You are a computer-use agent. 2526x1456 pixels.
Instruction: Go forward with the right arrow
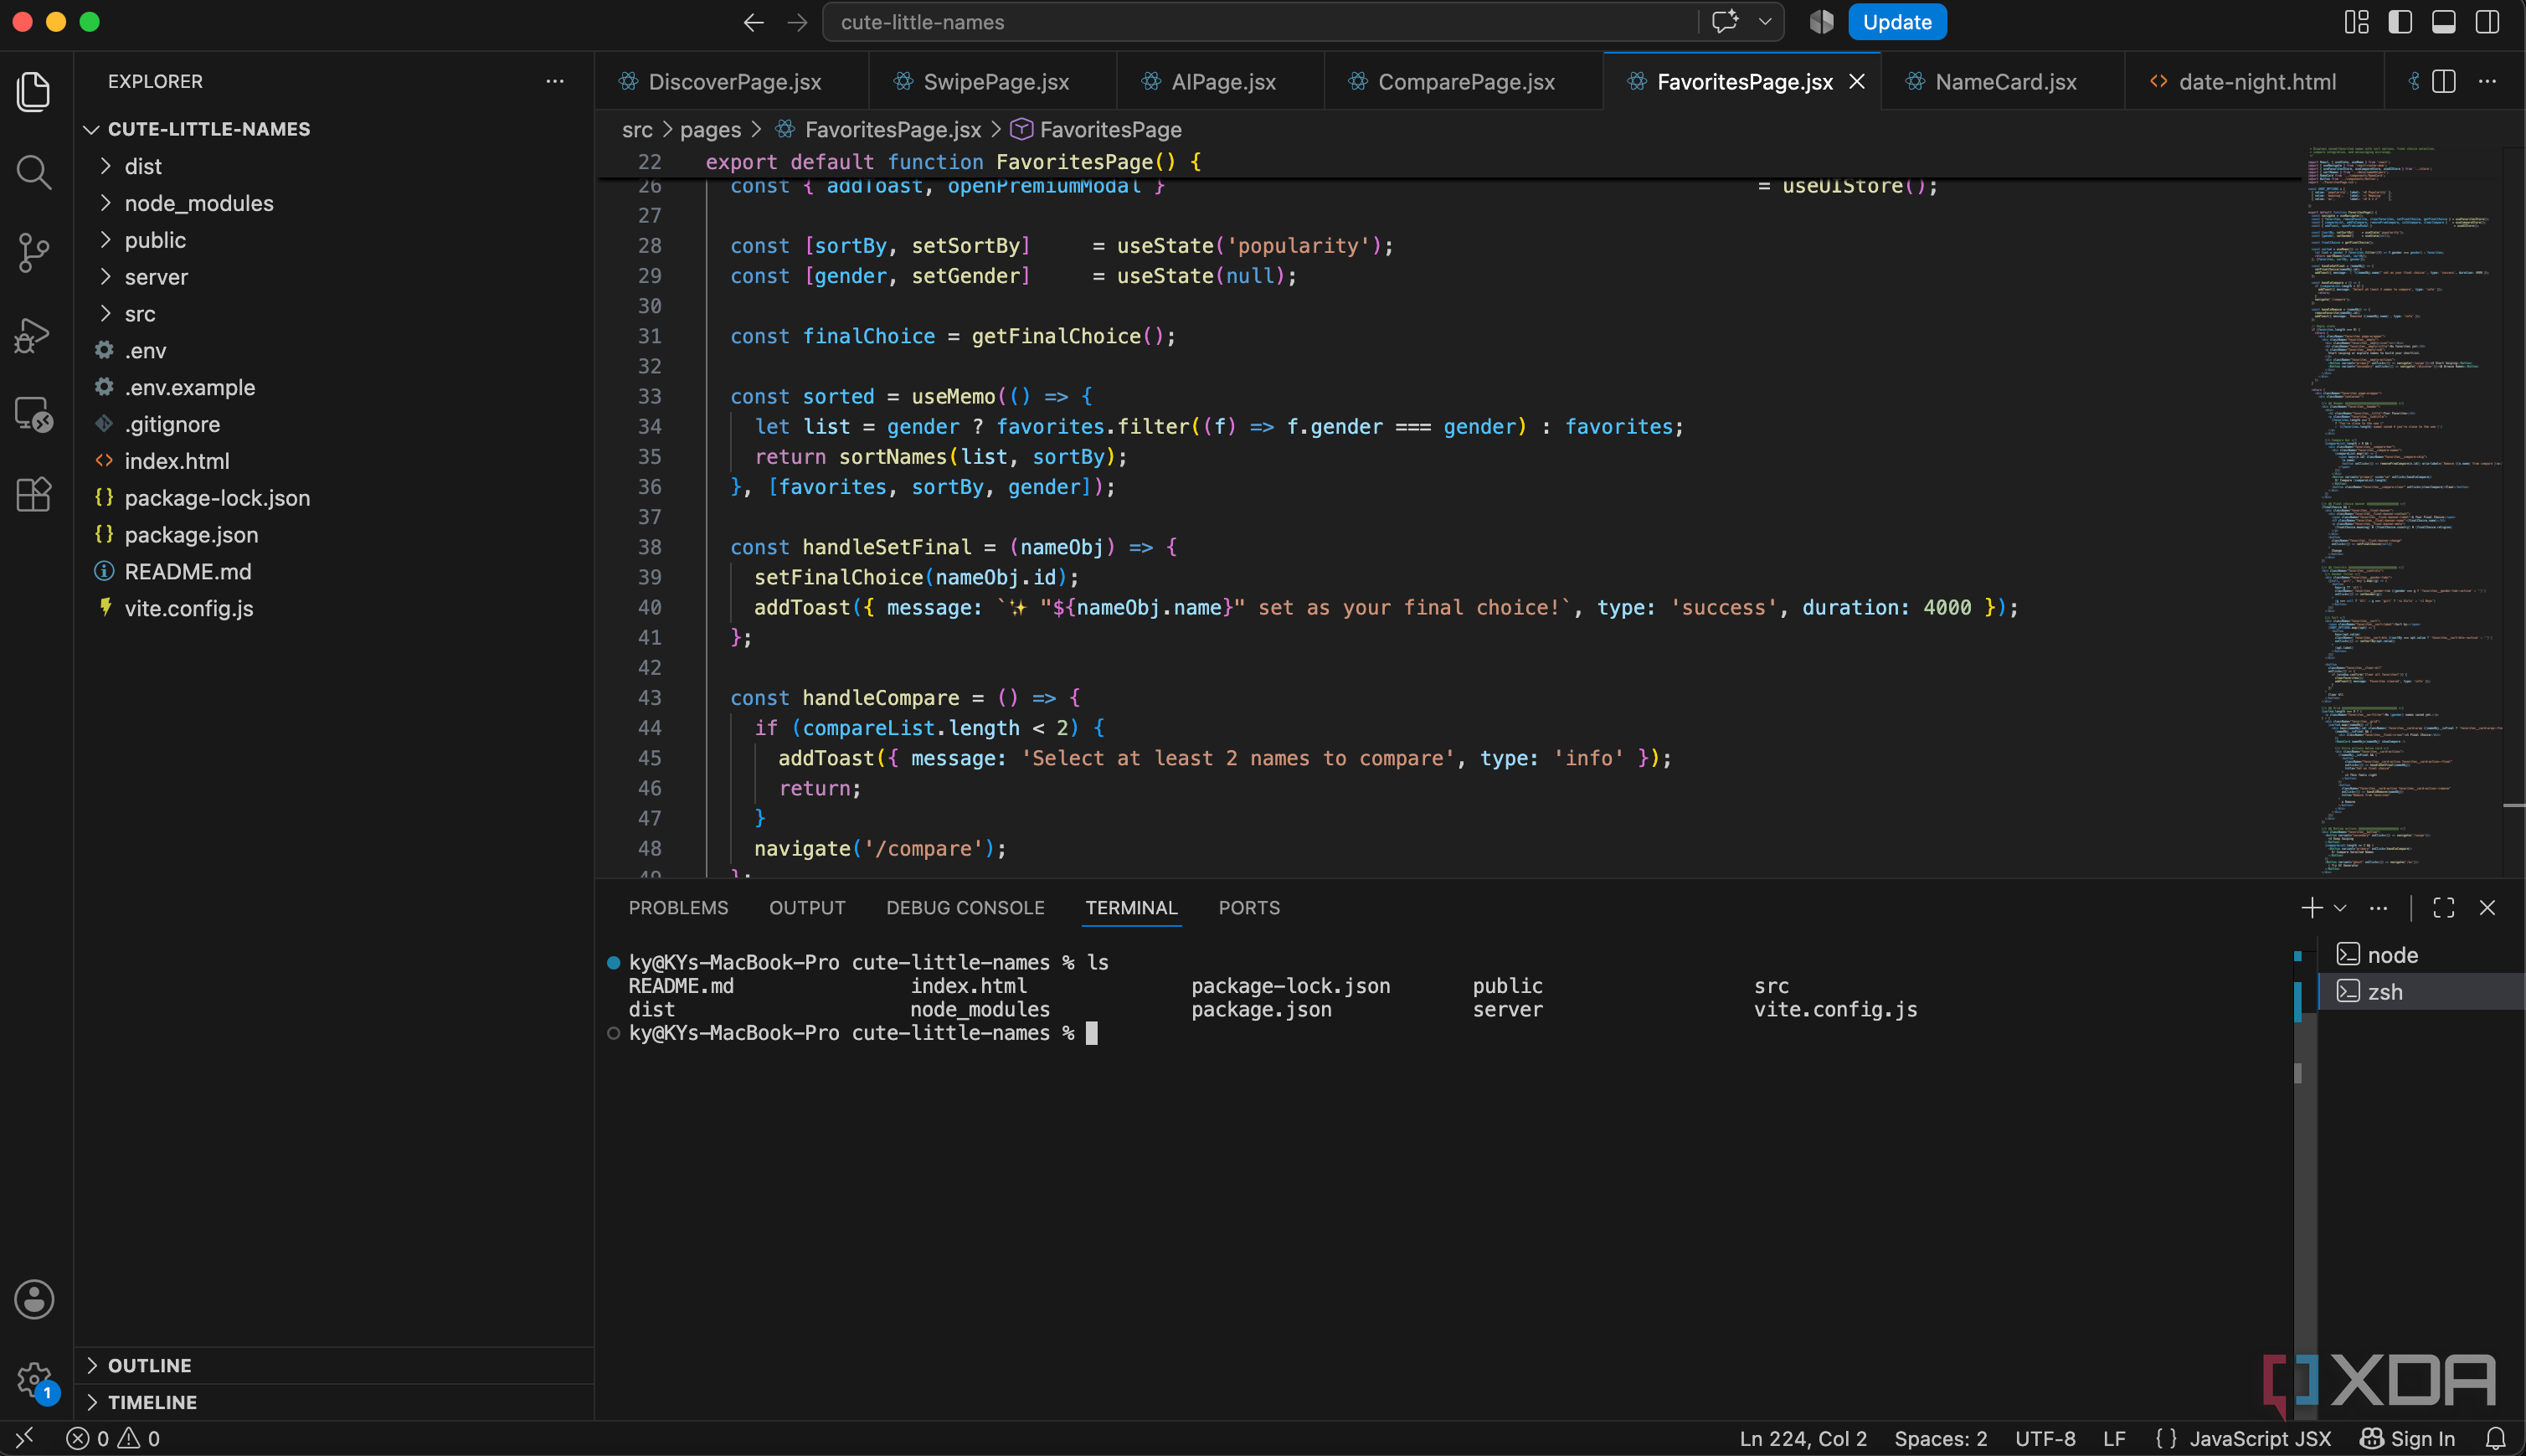tap(797, 22)
